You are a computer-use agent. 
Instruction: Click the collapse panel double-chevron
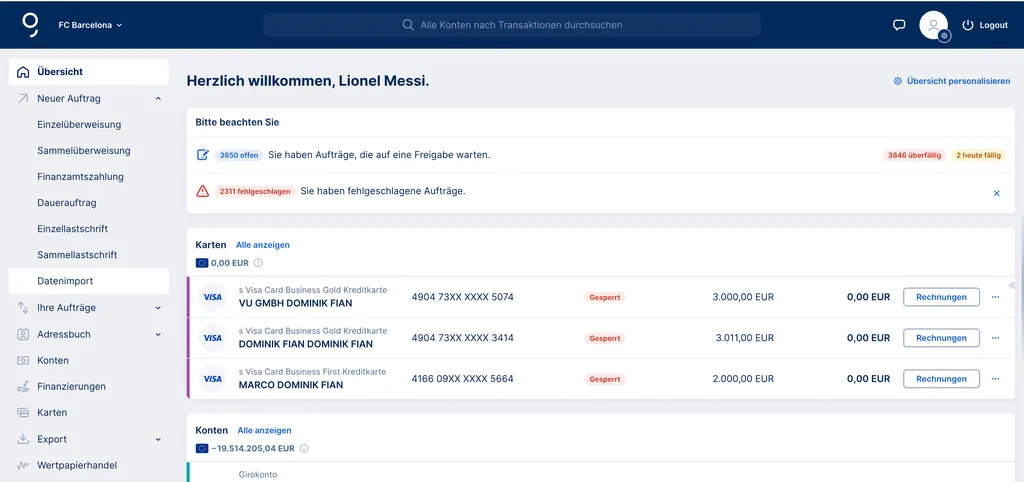(1012, 285)
